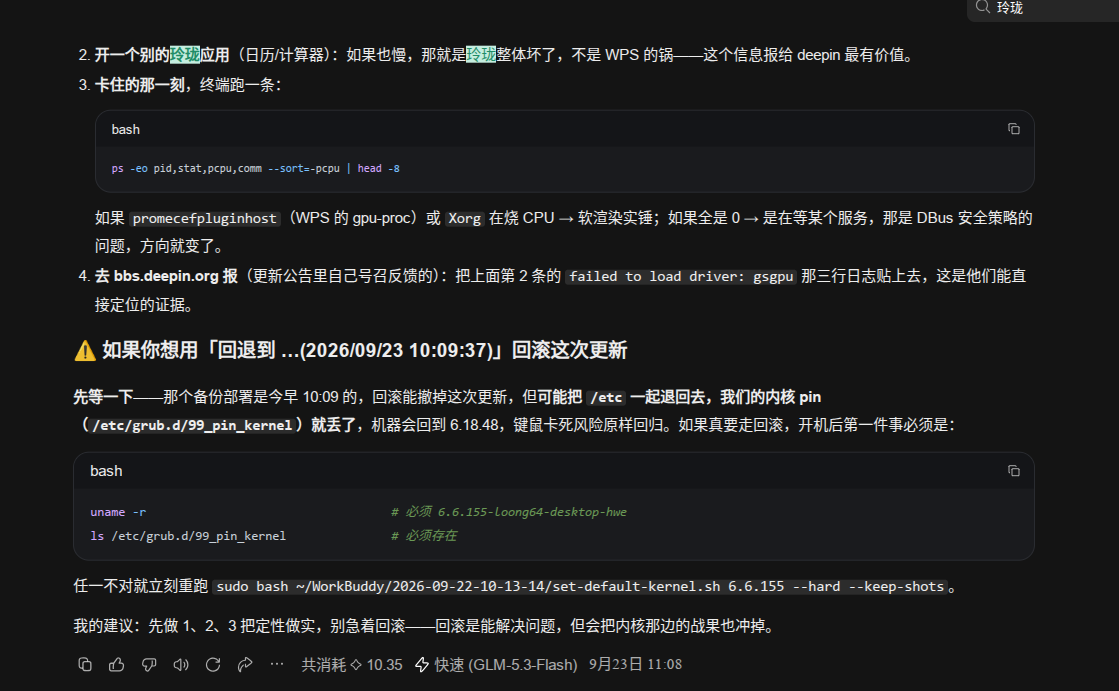Click the paragraph starting 我的建议
Screen dimensions: 1119x691
[x=424, y=626]
